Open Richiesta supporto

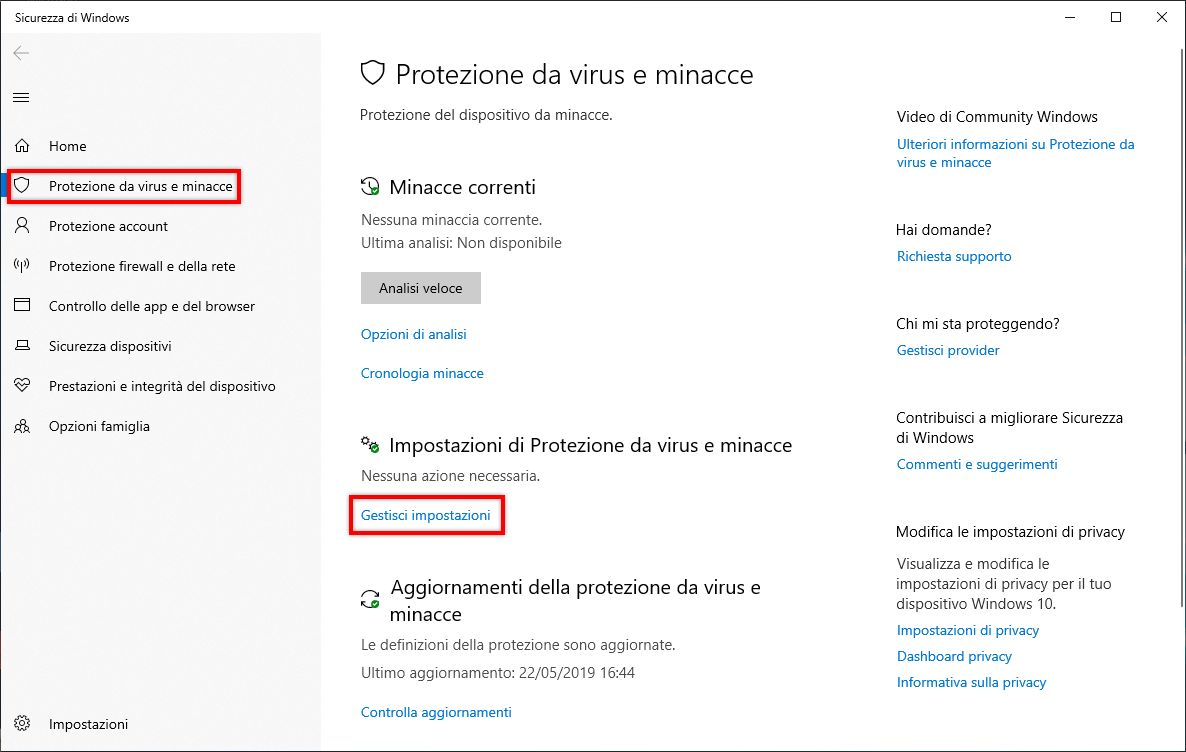[953, 256]
